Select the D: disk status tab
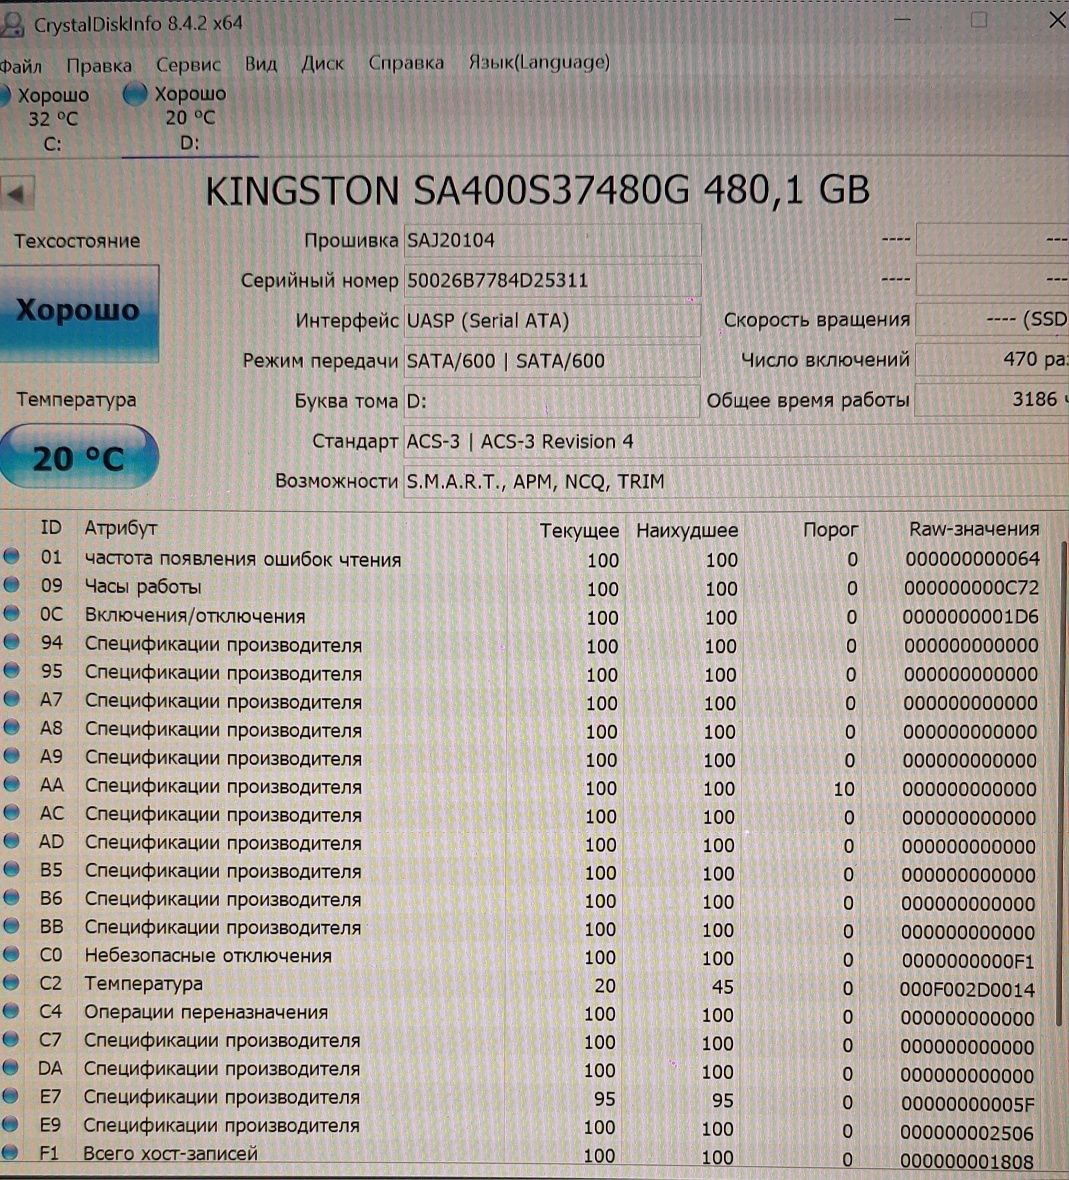This screenshot has width=1069, height=1180. click(188, 118)
